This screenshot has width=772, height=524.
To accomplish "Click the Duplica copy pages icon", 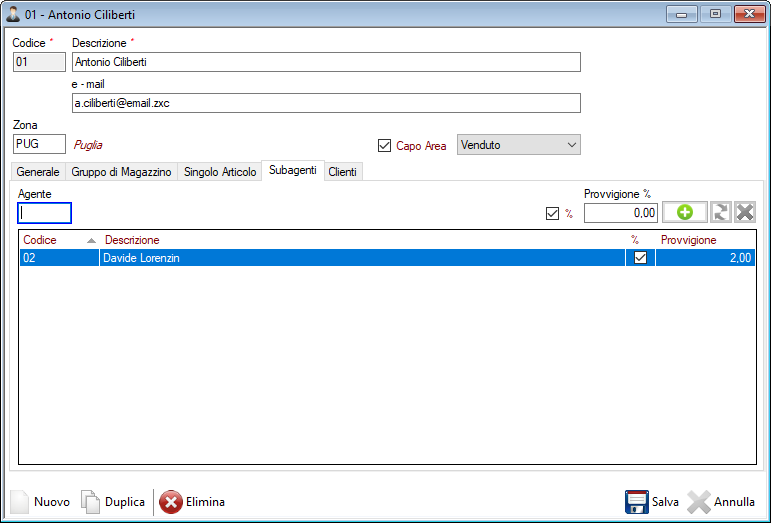I will [x=91, y=502].
